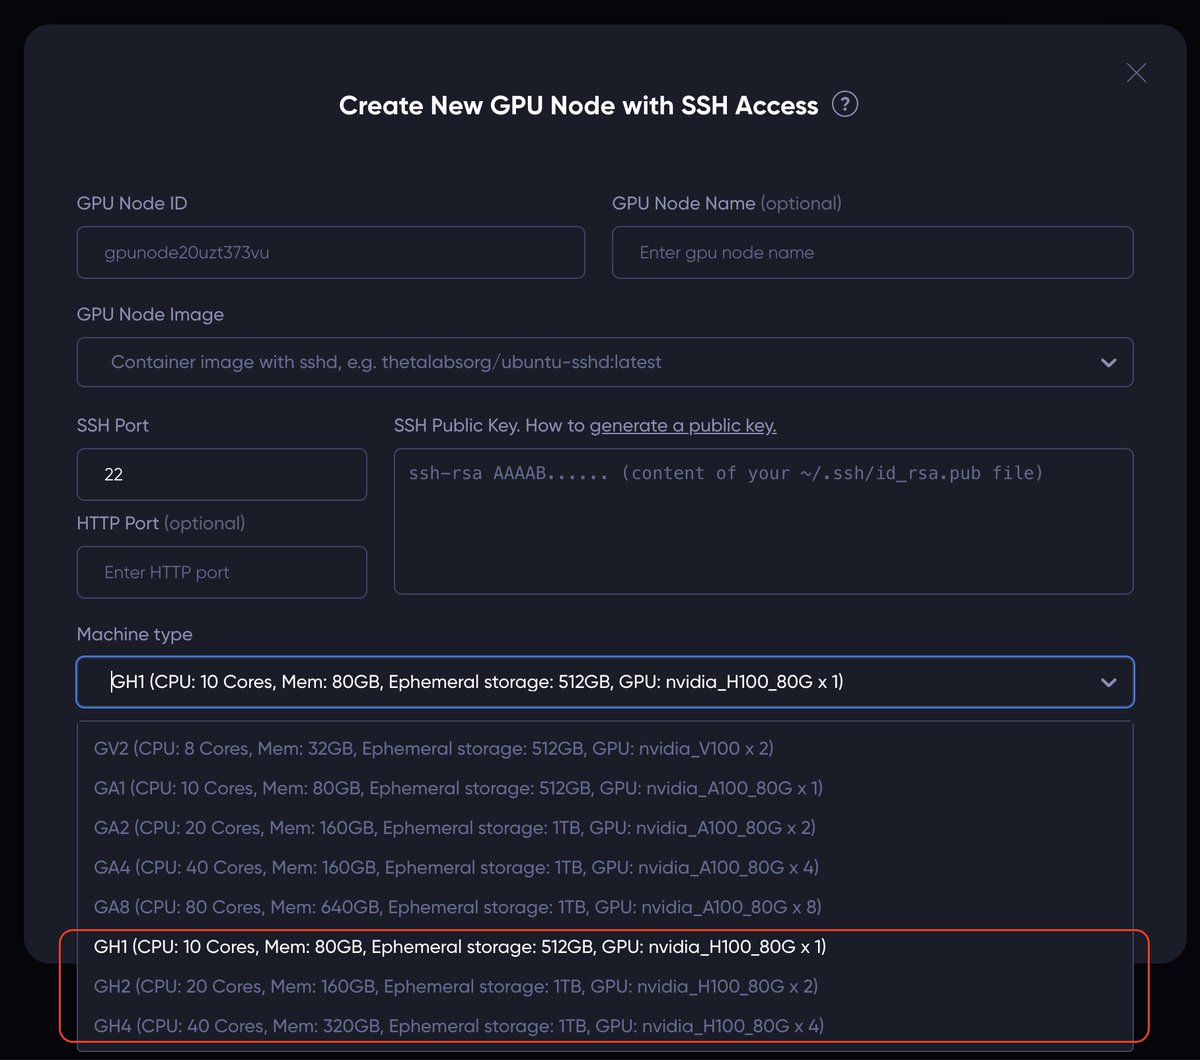Screen dimensions: 1200x1060
Task: Pick GA8 option with 80 Cores
Action: pyautogui.click(x=605, y=907)
